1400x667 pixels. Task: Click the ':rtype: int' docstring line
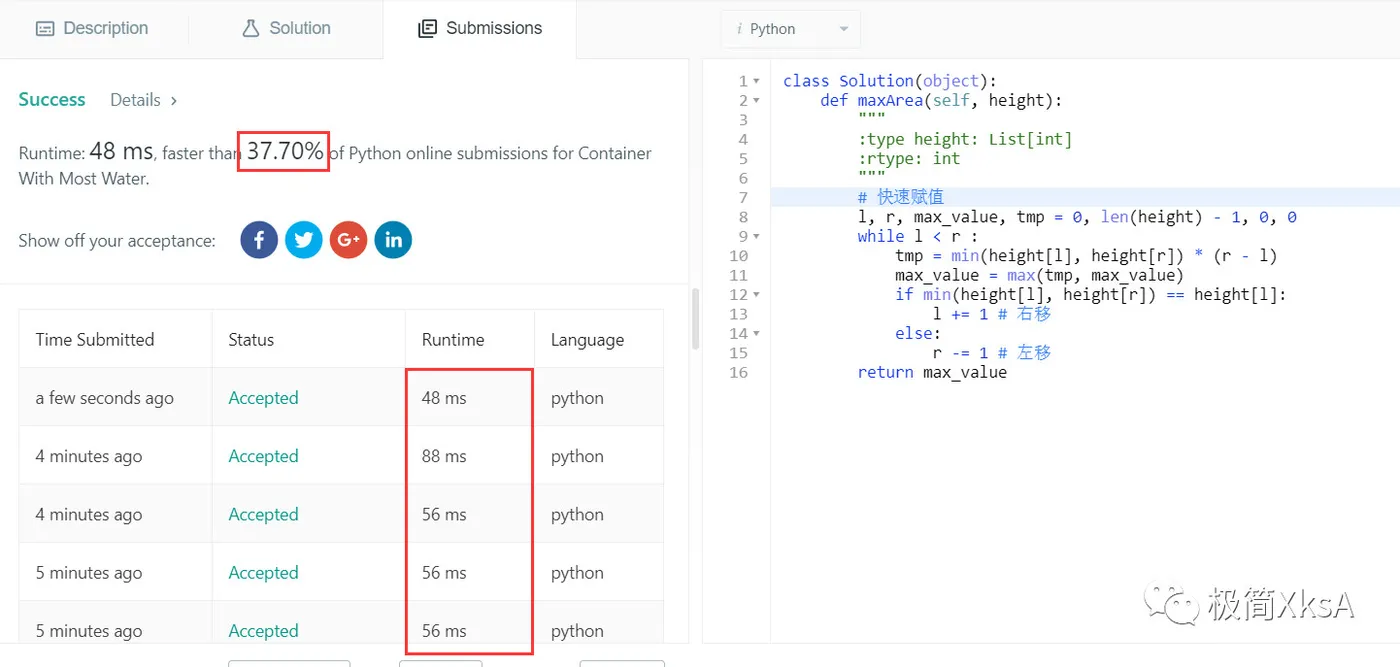[908, 158]
